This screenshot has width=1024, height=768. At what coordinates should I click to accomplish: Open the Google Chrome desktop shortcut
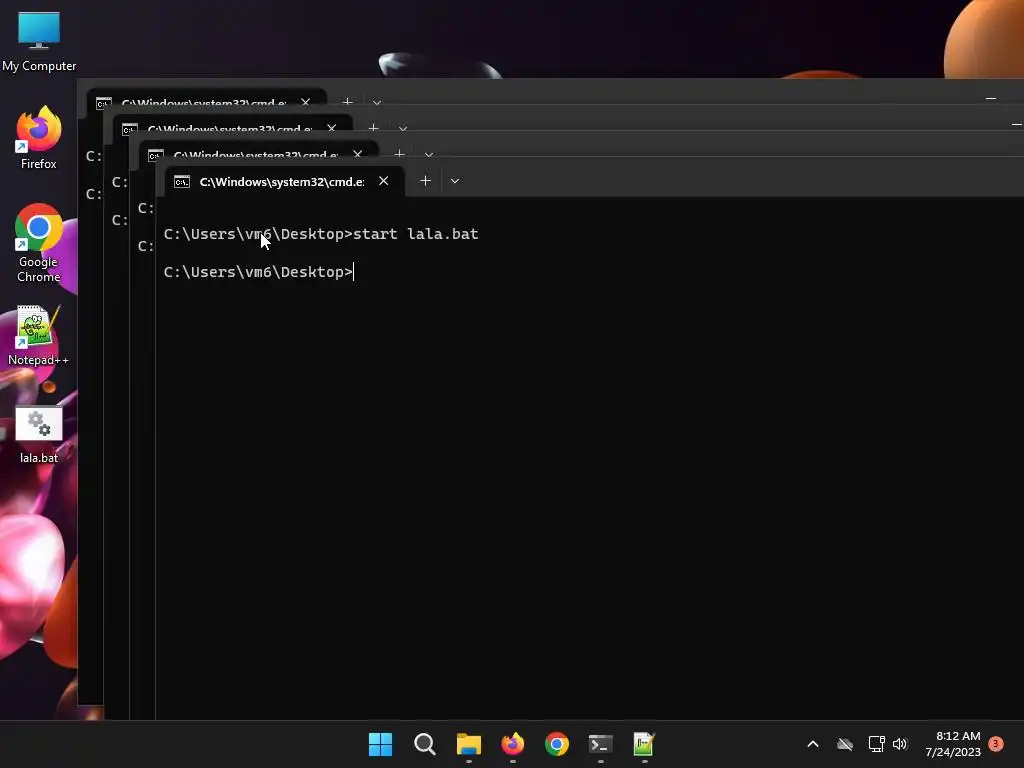(39, 243)
